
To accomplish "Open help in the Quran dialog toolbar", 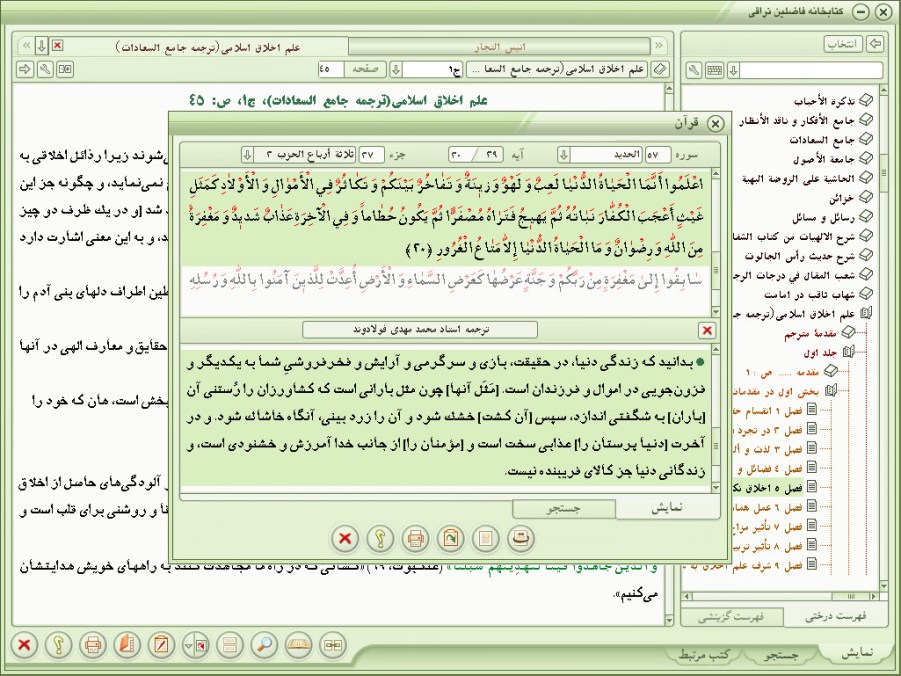I will tap(380, 539).
